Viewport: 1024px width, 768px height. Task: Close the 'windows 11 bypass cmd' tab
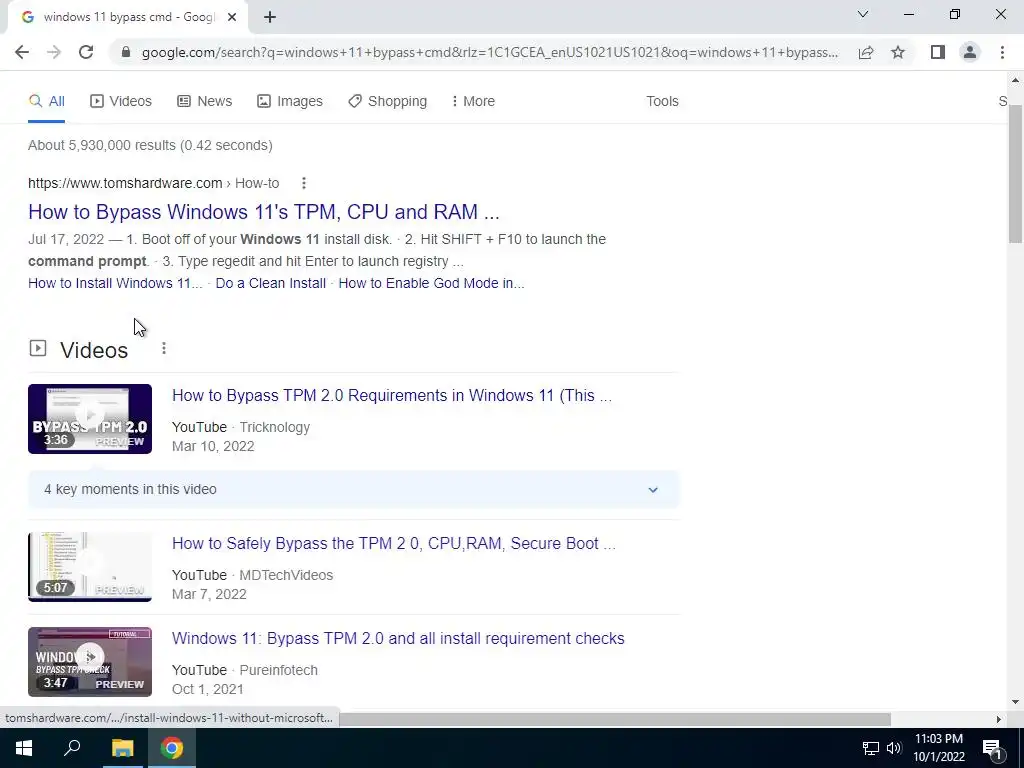(x=232, y=17)
